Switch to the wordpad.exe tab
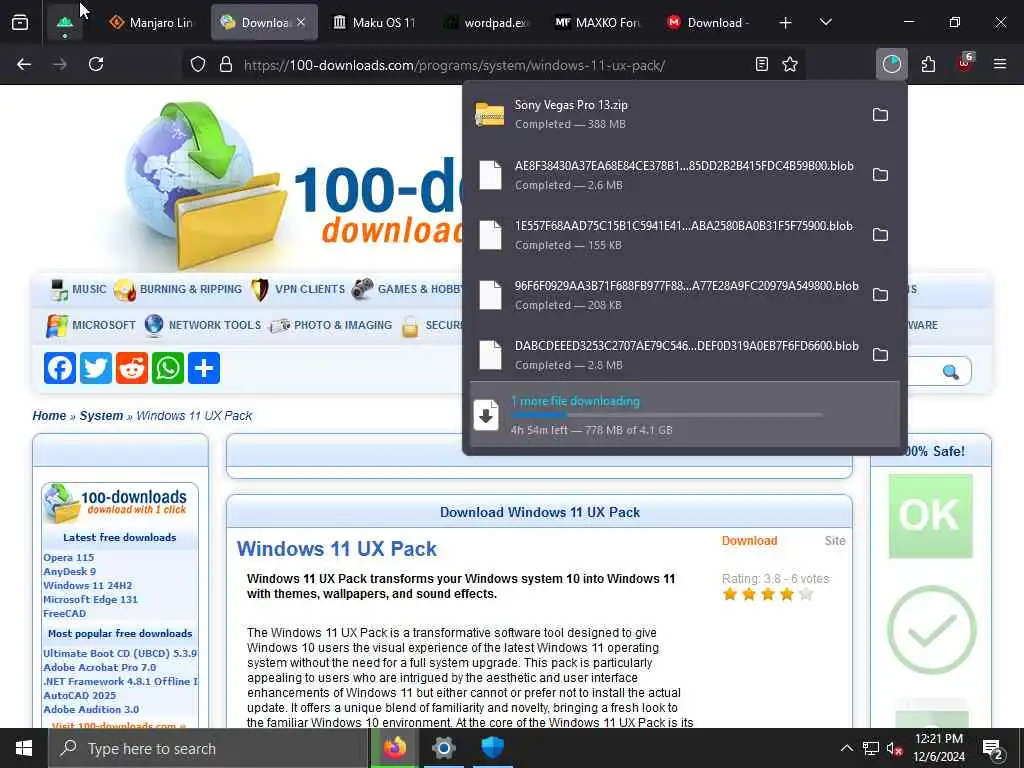 click(x=487, y=23)
